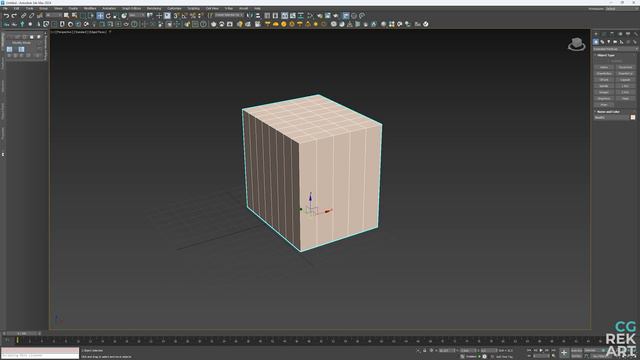This screenshot has height=360, width=640.
Task: Open the Rendering menu
Action: click(154, 9)
